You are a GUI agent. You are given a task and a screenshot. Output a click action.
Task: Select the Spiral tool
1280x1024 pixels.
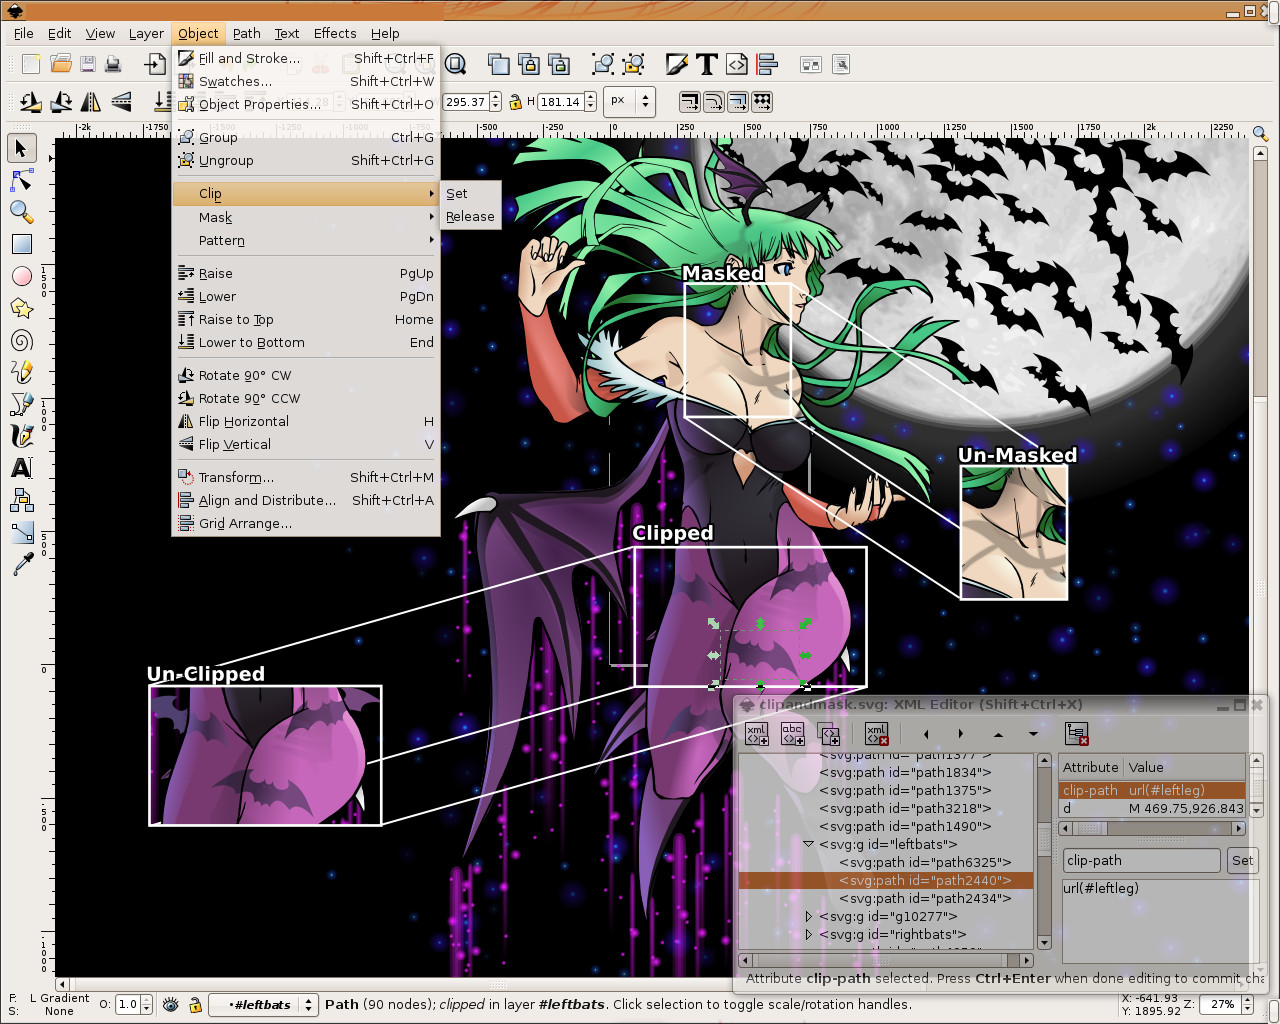click(x=21, y=340)
